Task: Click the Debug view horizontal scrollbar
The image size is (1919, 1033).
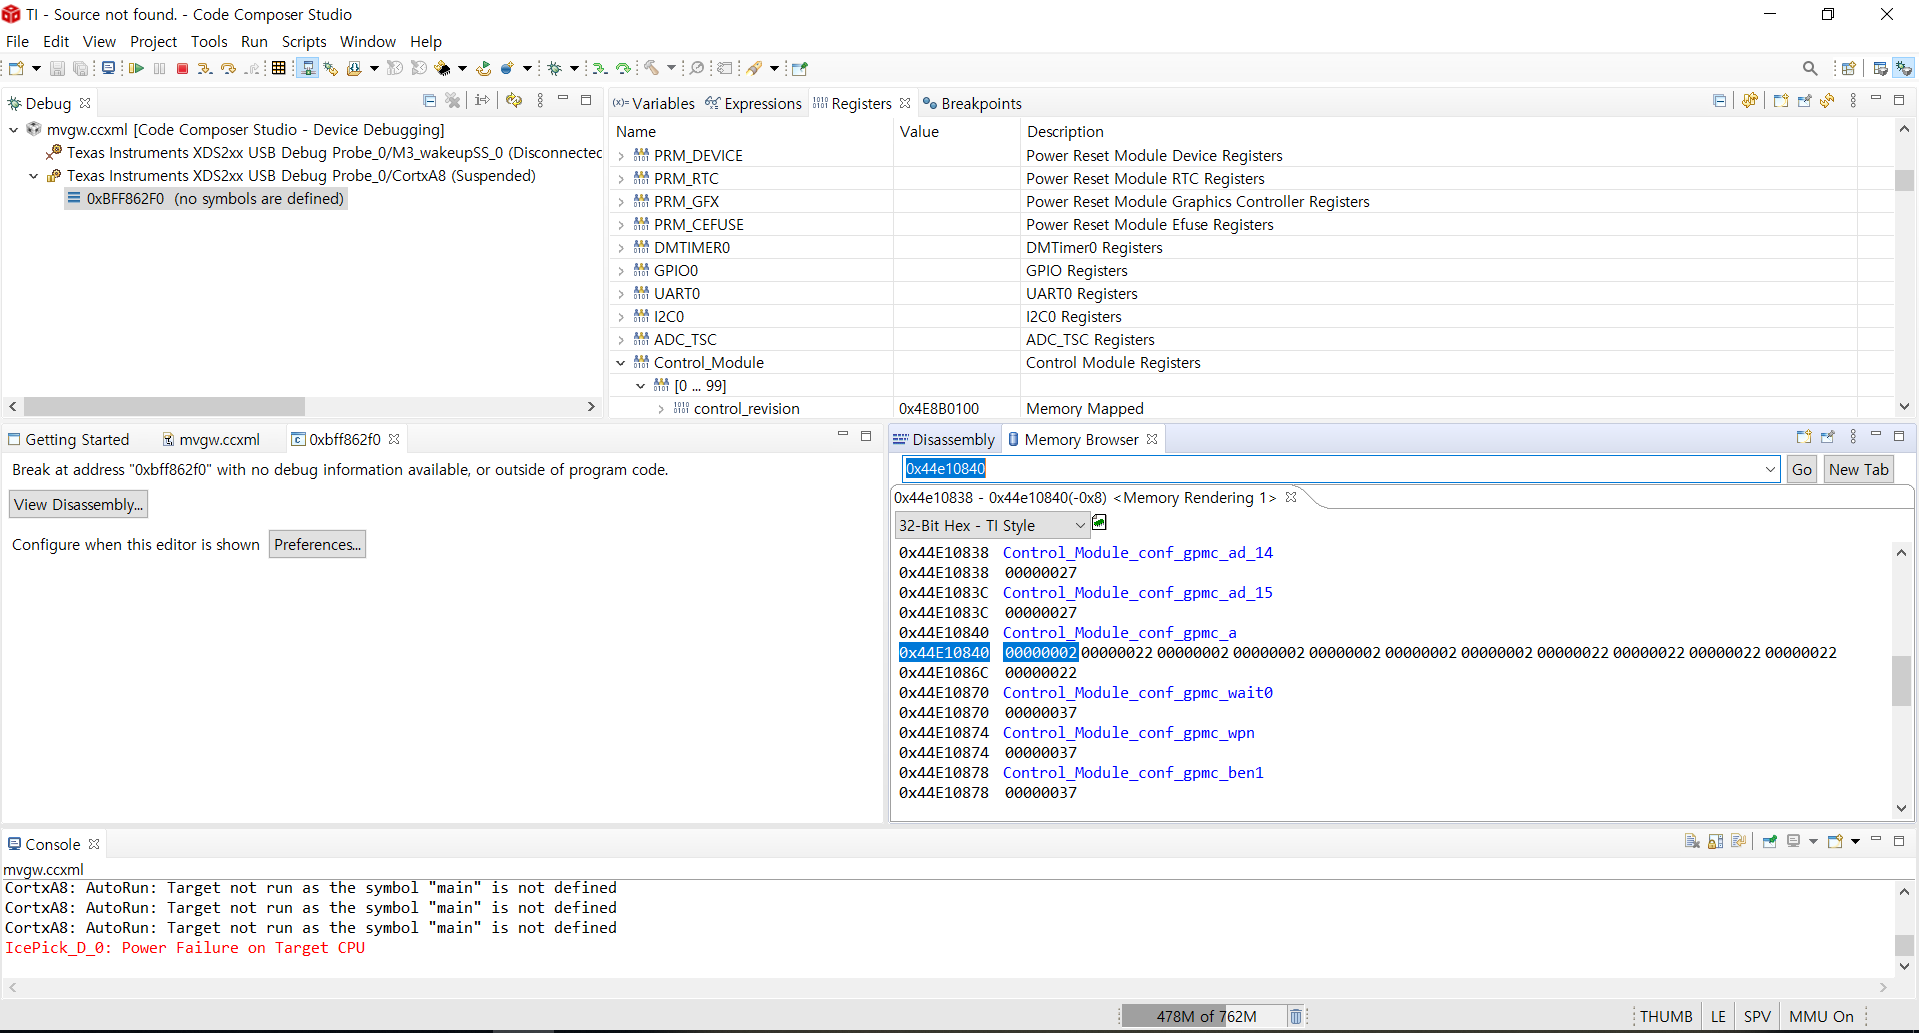Action: (x=164, y=406)
